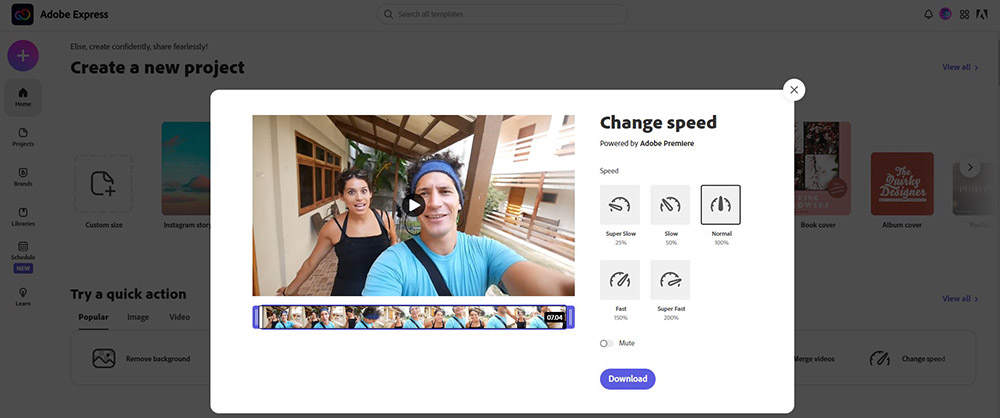The image size is (1000, 418).
Task: Open Brands in the sidebar
Action: (23, 177)
